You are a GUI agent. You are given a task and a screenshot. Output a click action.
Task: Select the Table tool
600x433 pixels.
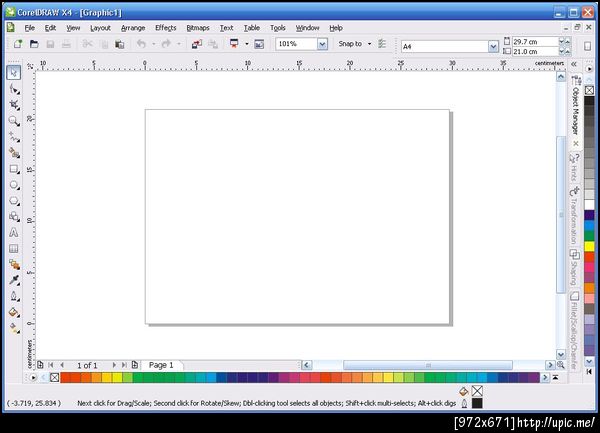14,248
